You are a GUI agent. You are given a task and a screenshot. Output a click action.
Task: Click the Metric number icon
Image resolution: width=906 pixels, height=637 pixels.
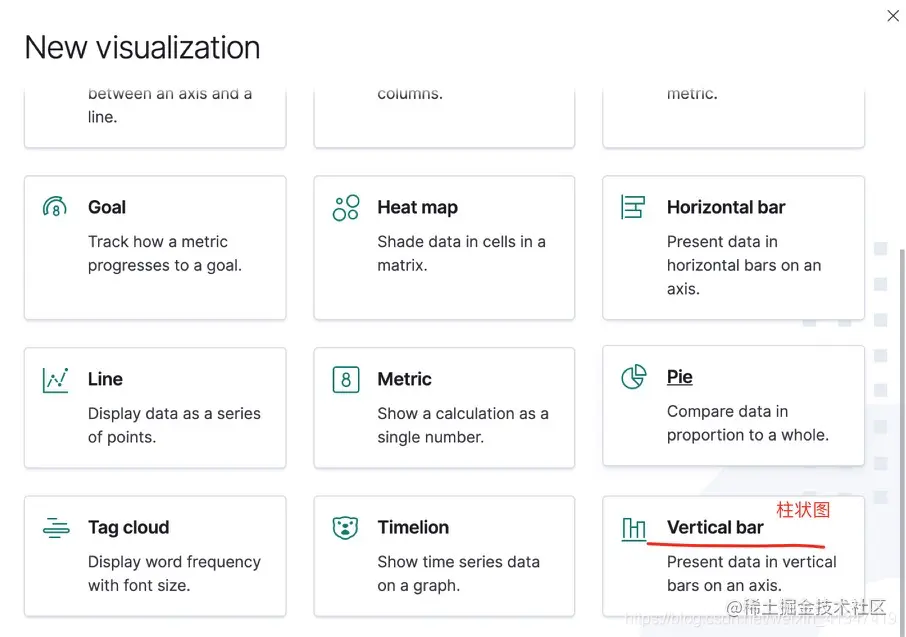tap(346, 380)
